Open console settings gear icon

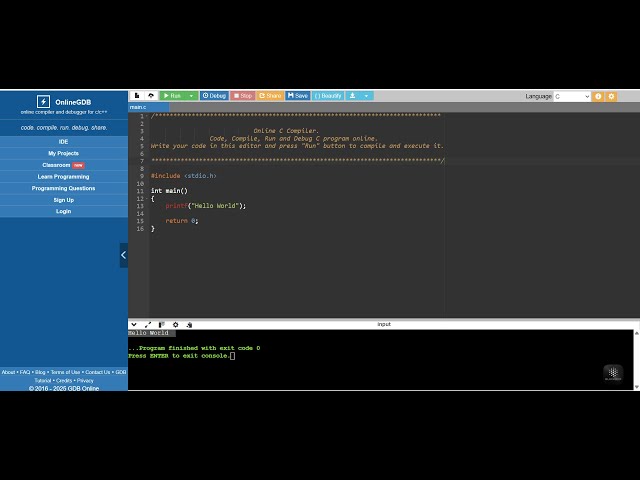(x=176, y=324)
